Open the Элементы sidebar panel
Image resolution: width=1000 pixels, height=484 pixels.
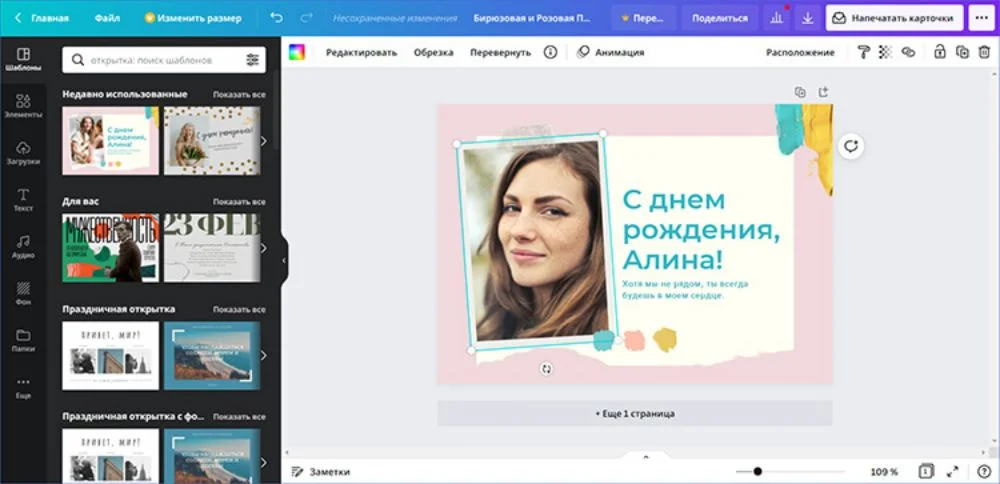pos(23,106)
